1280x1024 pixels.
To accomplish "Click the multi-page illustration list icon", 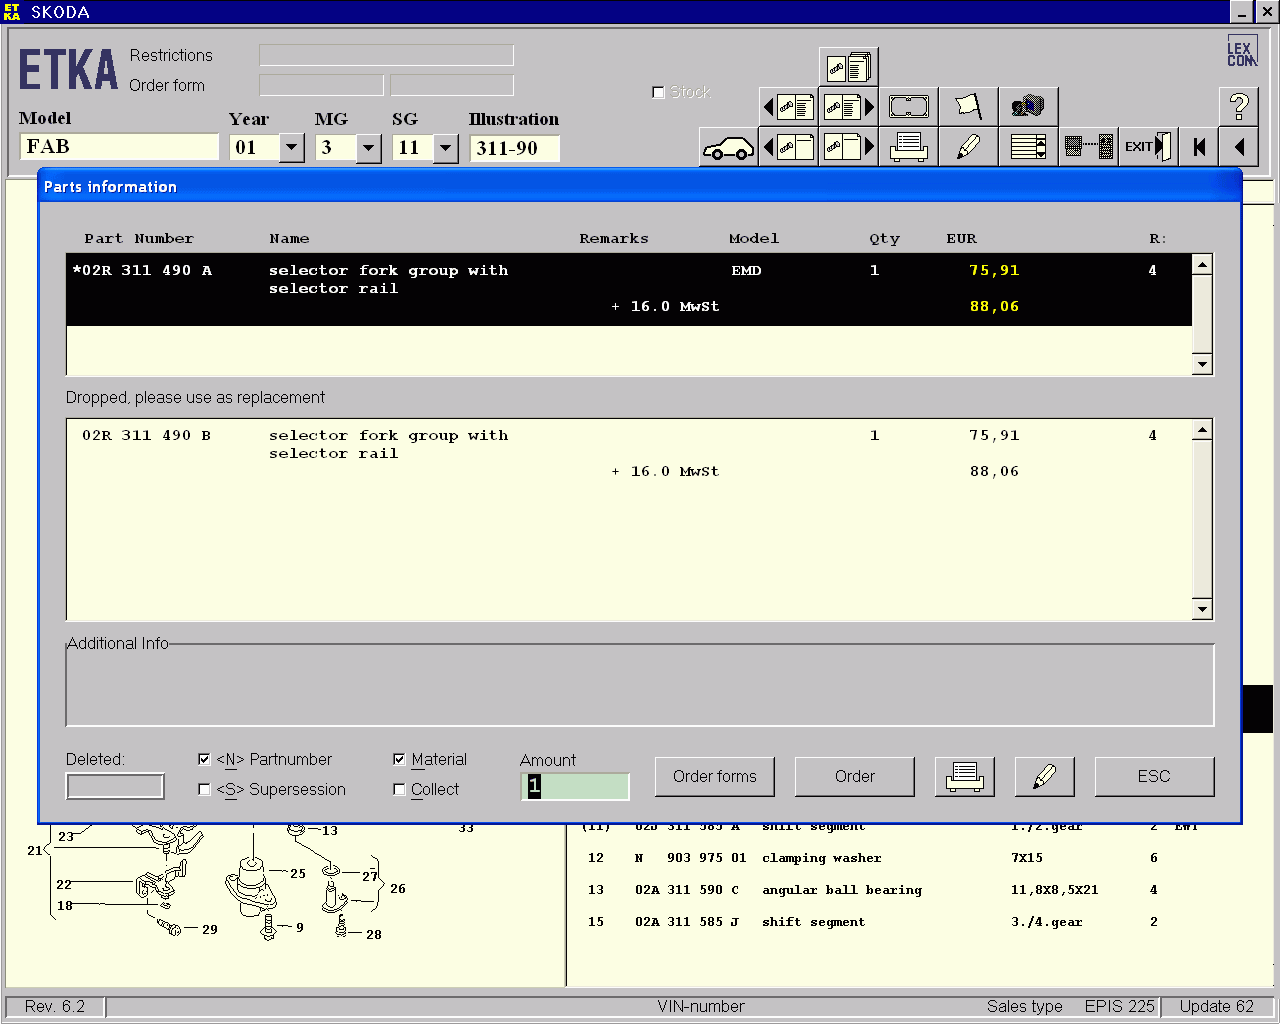I will (849, 67).
